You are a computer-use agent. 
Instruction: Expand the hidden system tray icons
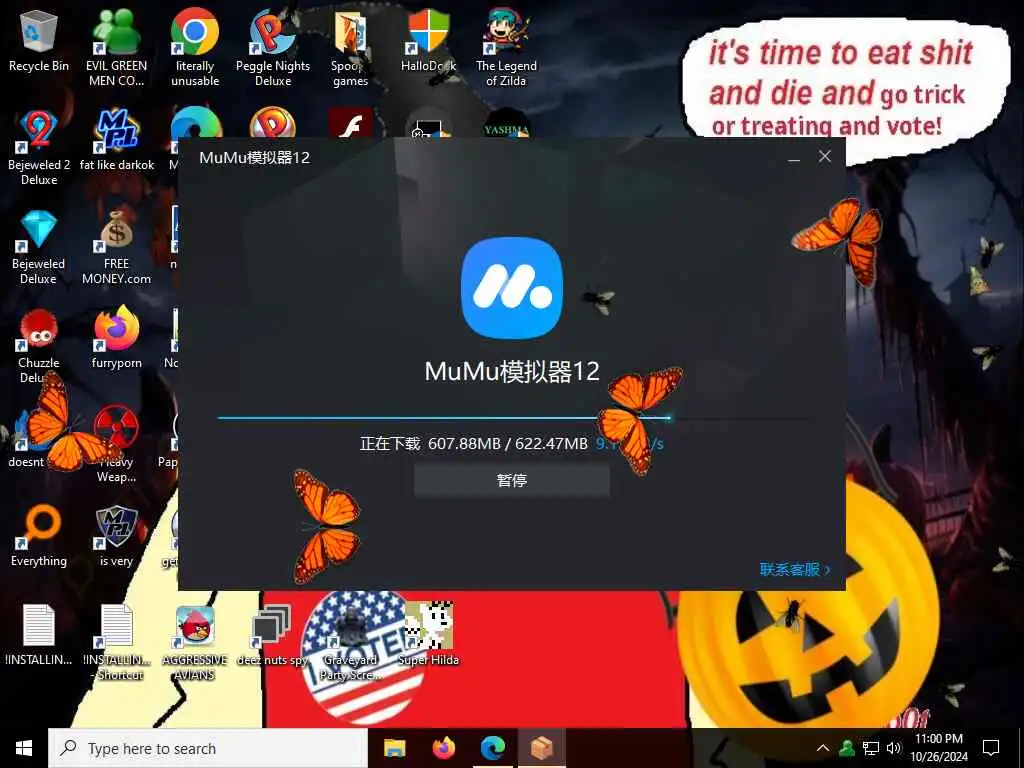click(823, 748)
